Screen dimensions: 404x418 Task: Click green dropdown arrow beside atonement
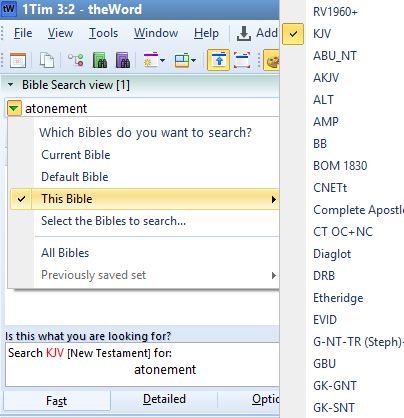click(x=14, y=108)
